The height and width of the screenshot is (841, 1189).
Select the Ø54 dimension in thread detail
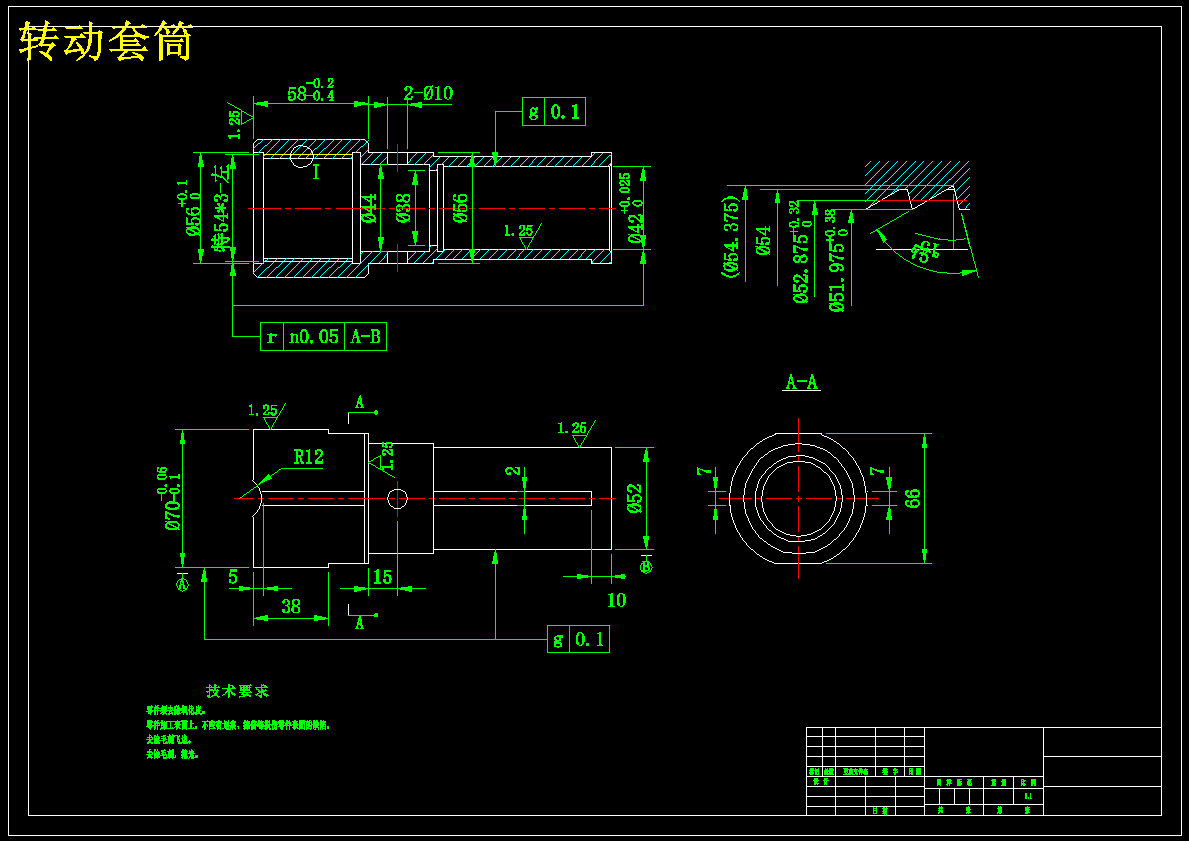pyautogui.click(x=764, y=240)
